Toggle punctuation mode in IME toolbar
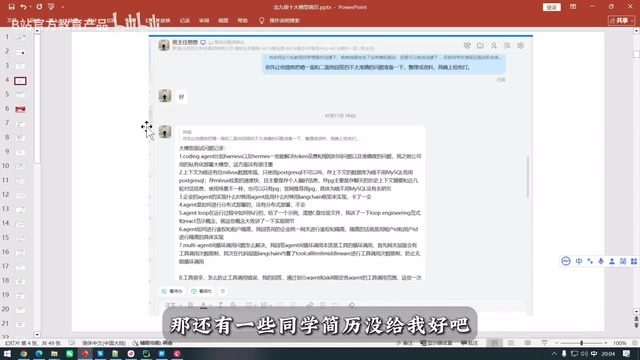640x360 pixels. [x=590, y=261]
